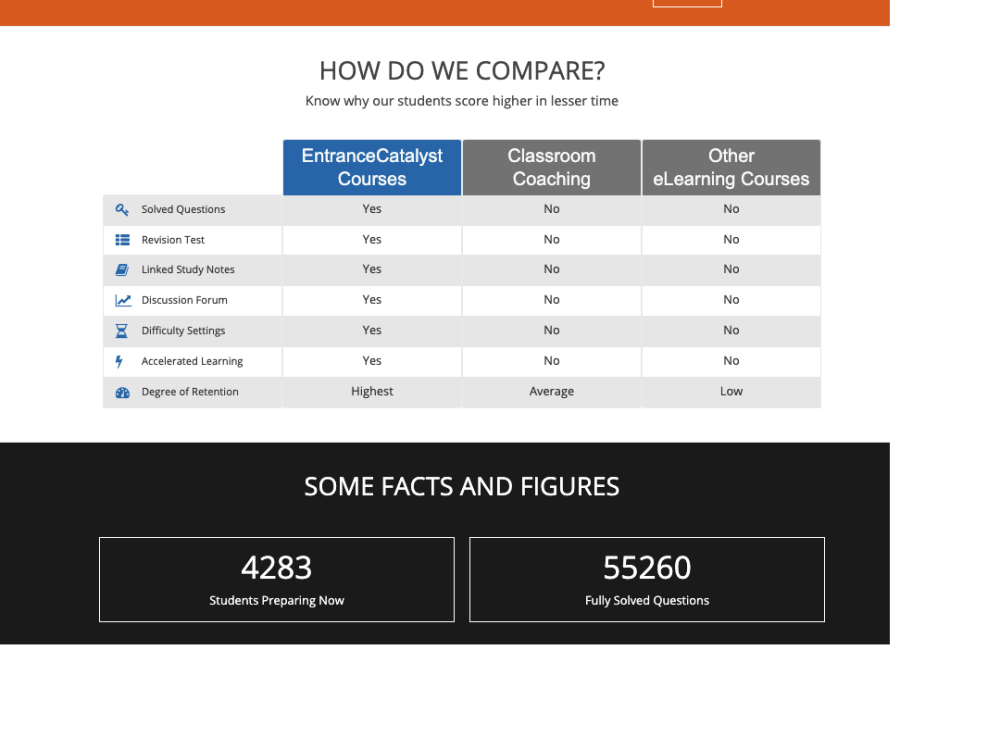The image size is (1000, 750).
Task: Click the 4283 Students Preparing Now box
Action: 277,579
